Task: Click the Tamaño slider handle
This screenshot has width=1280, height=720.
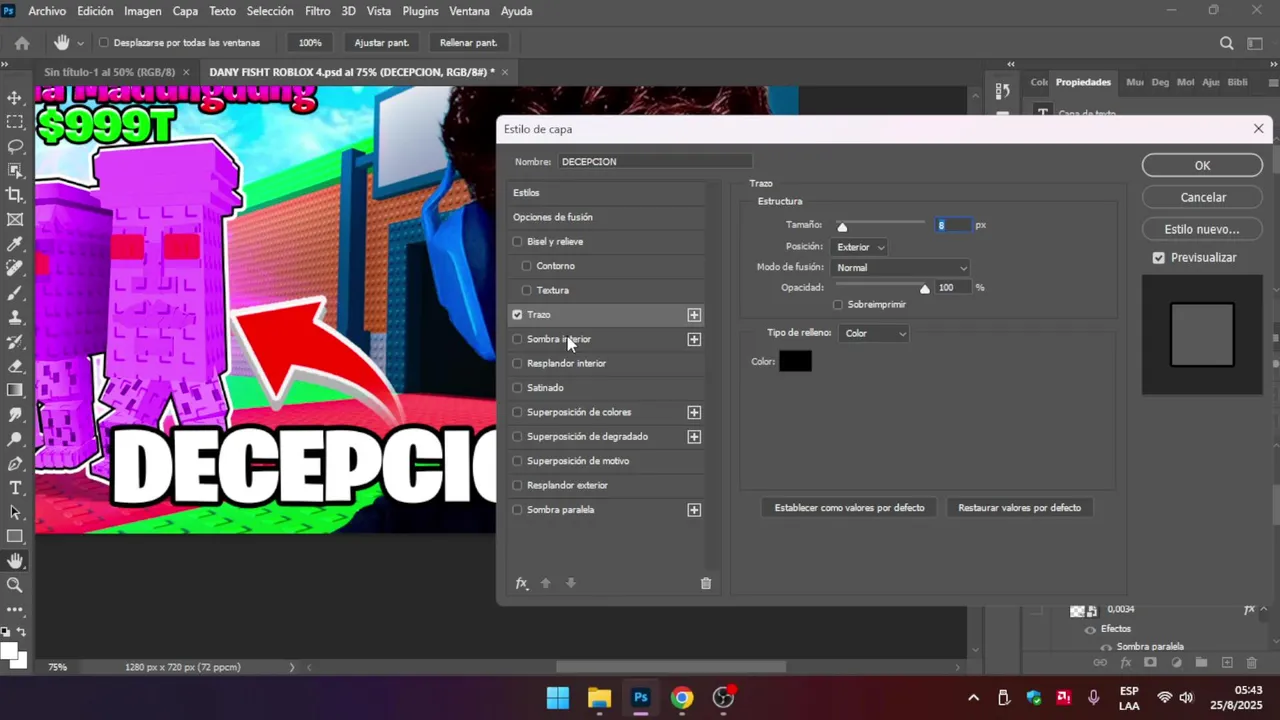Action: (x=842, y=228)
